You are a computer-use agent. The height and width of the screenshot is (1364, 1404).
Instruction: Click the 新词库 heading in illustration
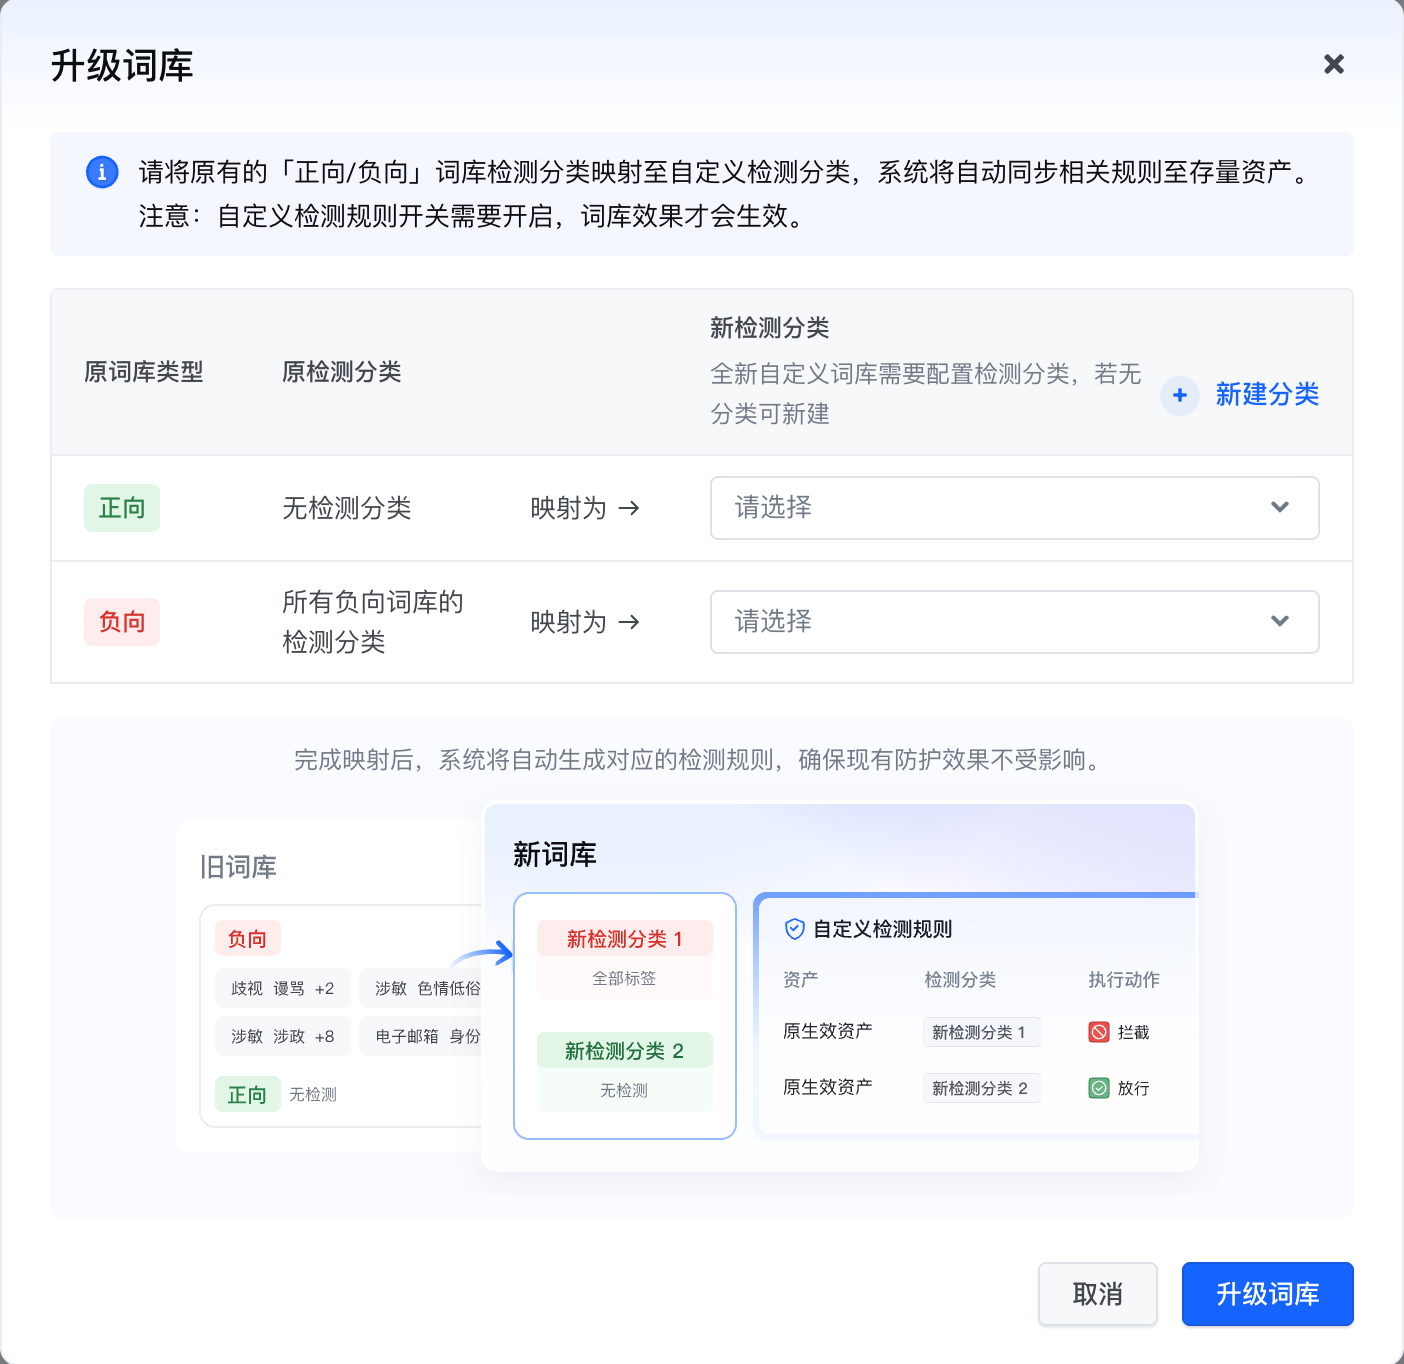555,855
